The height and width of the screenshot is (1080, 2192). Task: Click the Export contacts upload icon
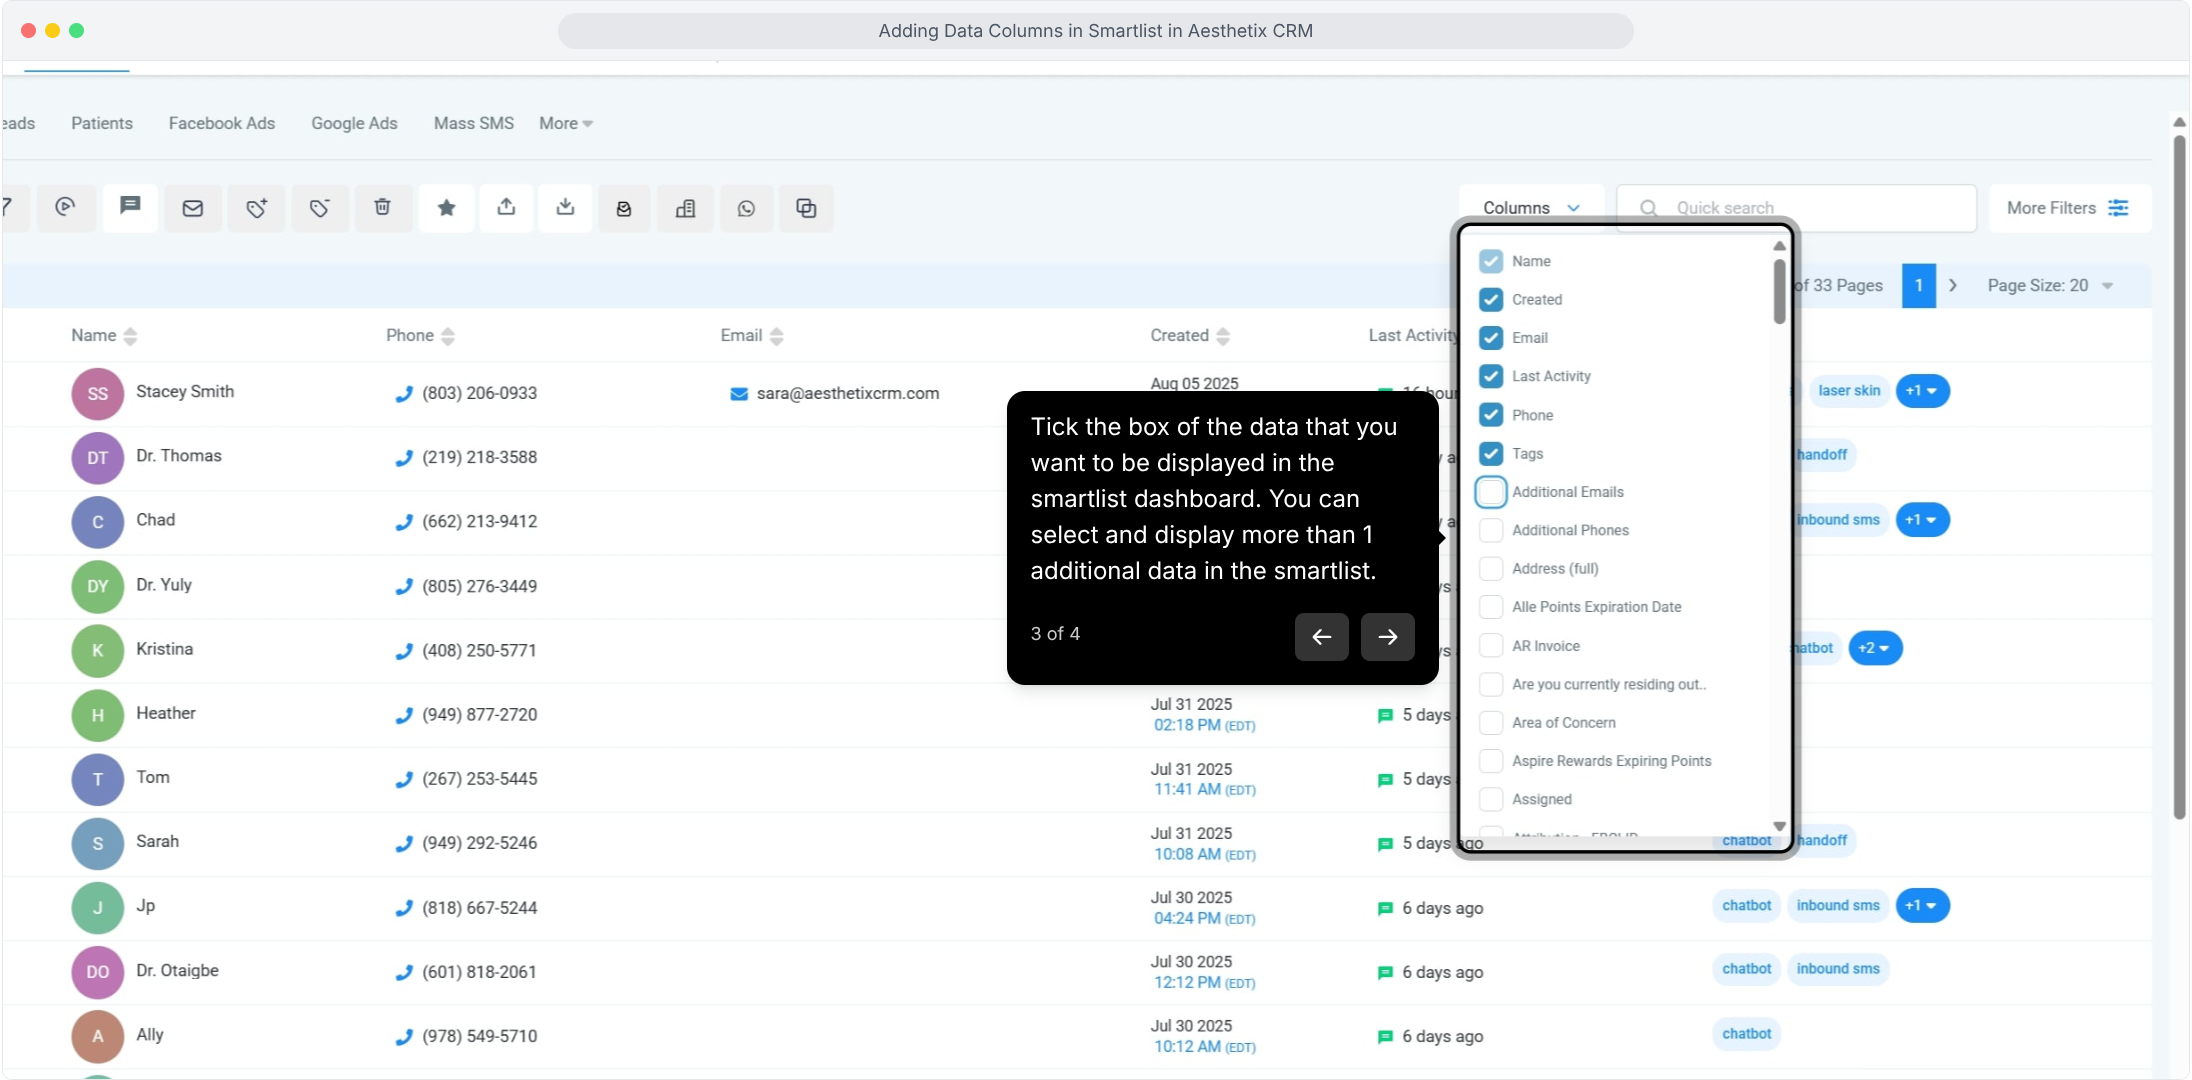pos(507,208)
